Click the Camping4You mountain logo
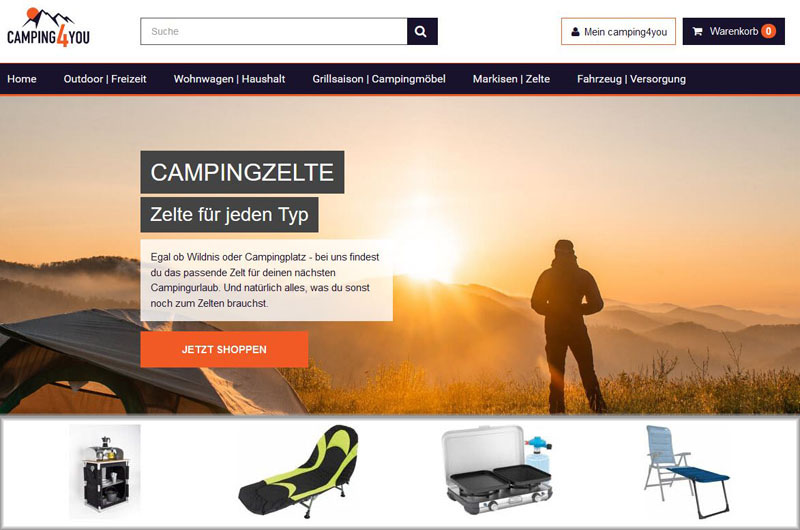 pyautogui.click(x=48, y=28)
